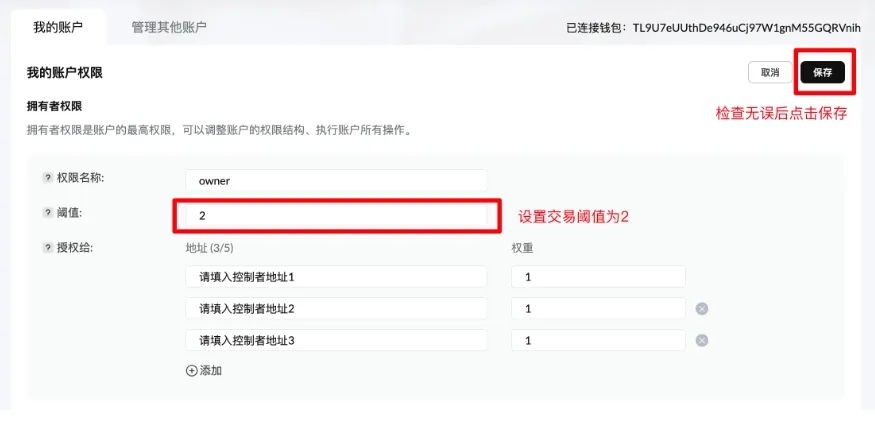Click the 添加 text link
The width and height of the screenshot is (875, 426).
tap(211, 370)
